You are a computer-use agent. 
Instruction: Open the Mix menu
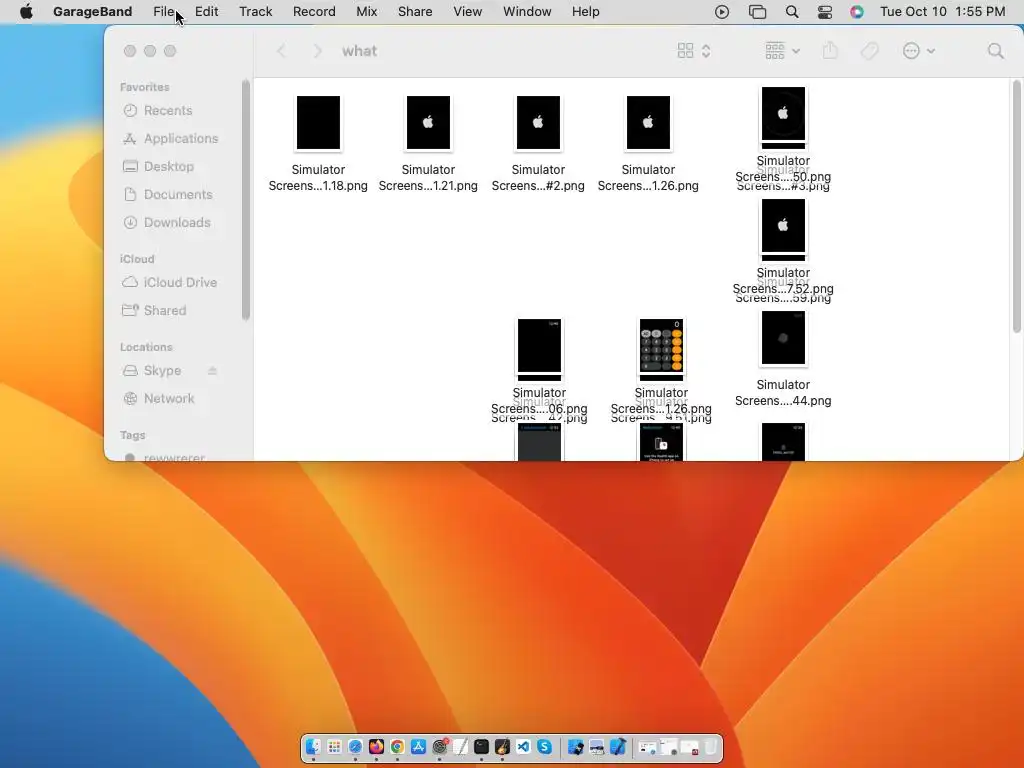(x=366, y=12)
